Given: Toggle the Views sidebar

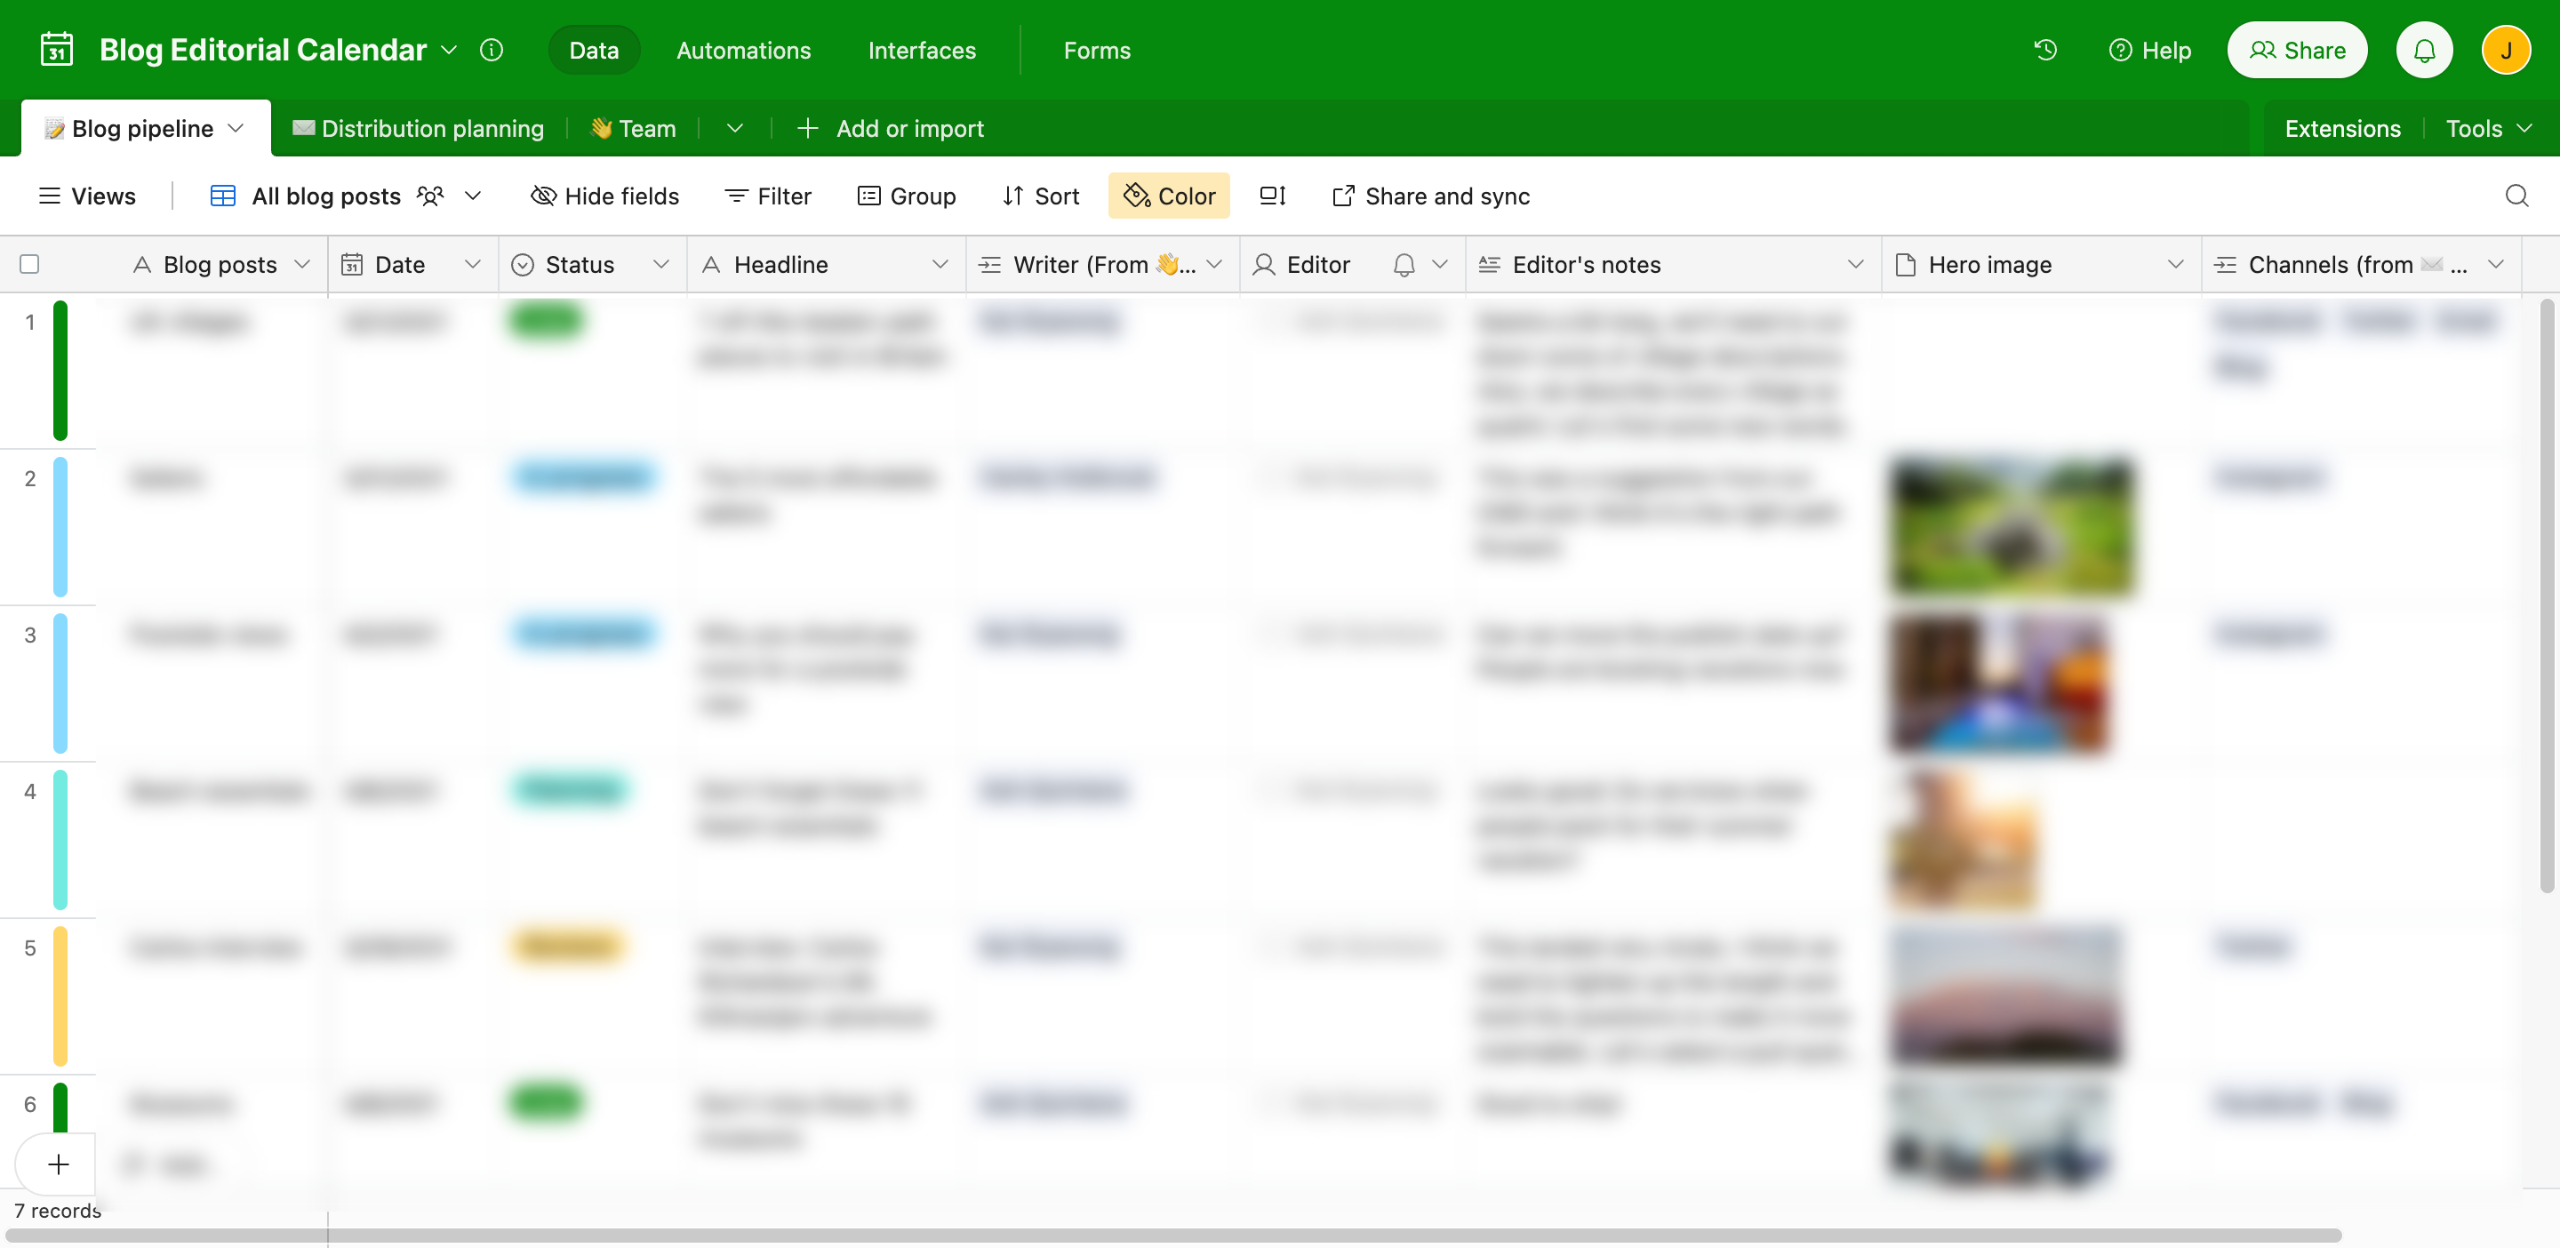Looking at the screenshot, I should [87, 196].
